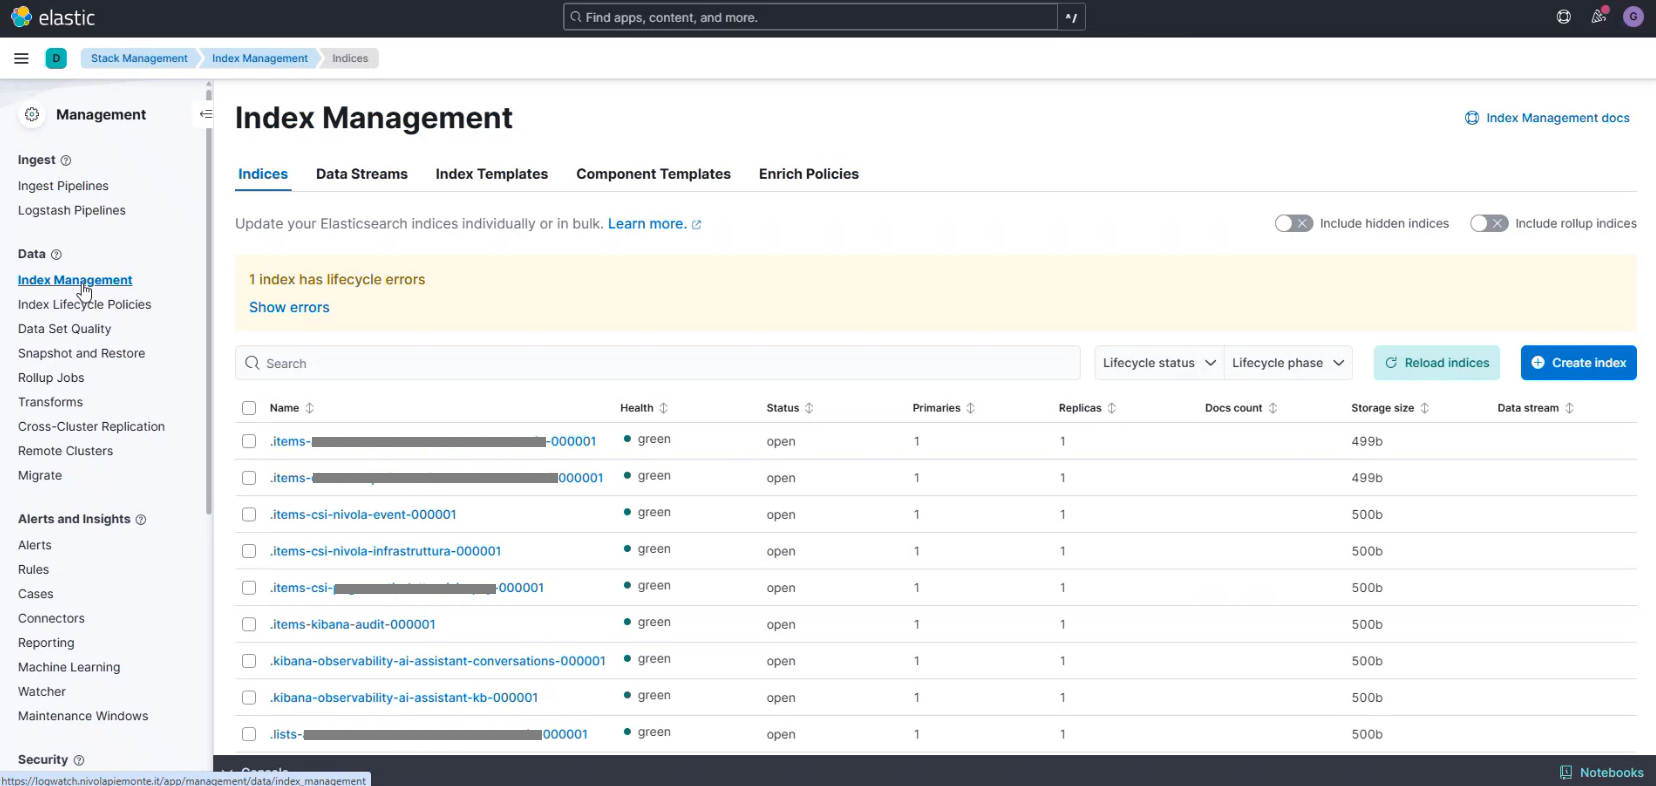Sort the table by Primaries column

[943, 408]
